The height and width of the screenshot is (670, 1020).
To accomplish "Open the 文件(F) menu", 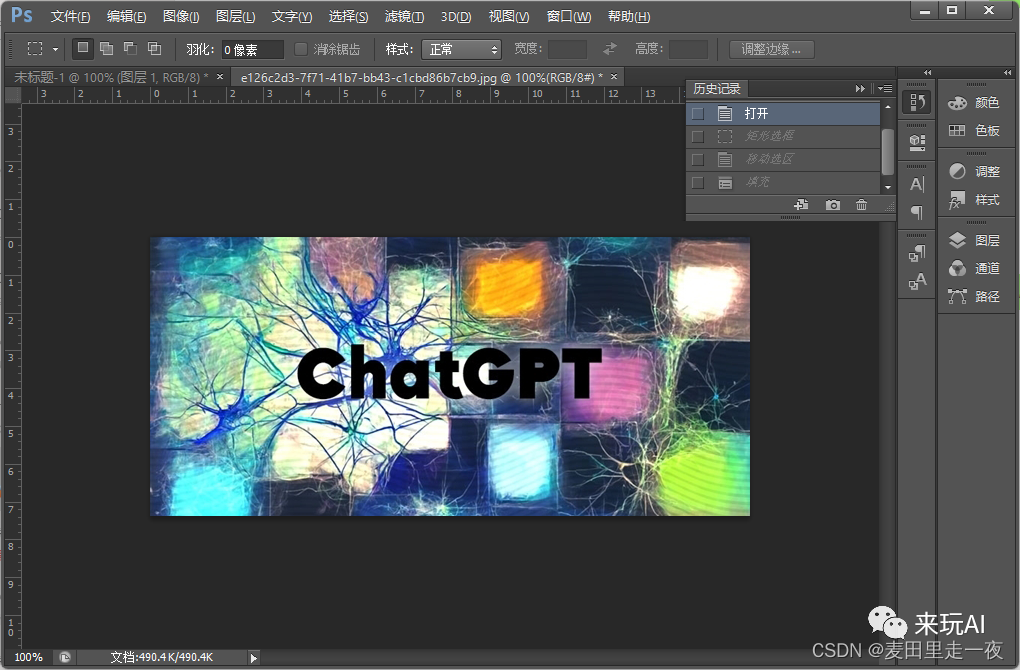I will pyautogui.click(x=70, y=16).
